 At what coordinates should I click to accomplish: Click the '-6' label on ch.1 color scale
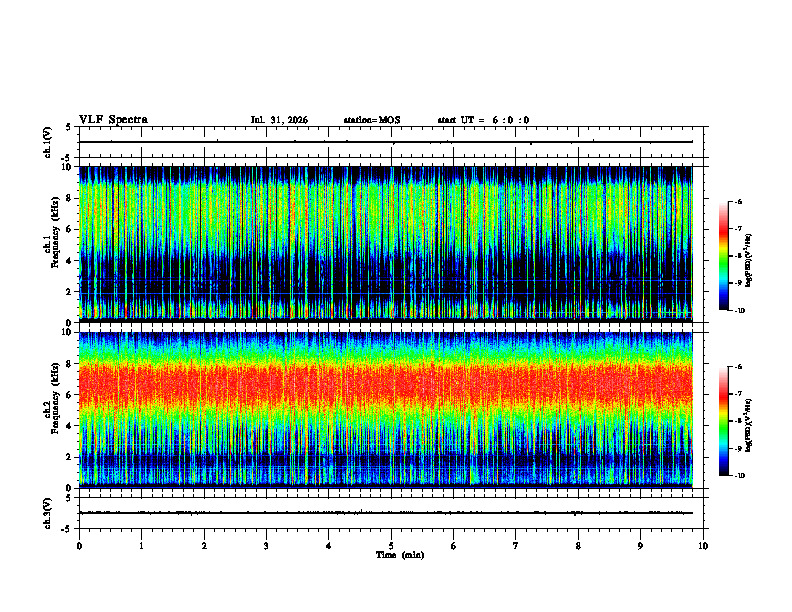739,201
